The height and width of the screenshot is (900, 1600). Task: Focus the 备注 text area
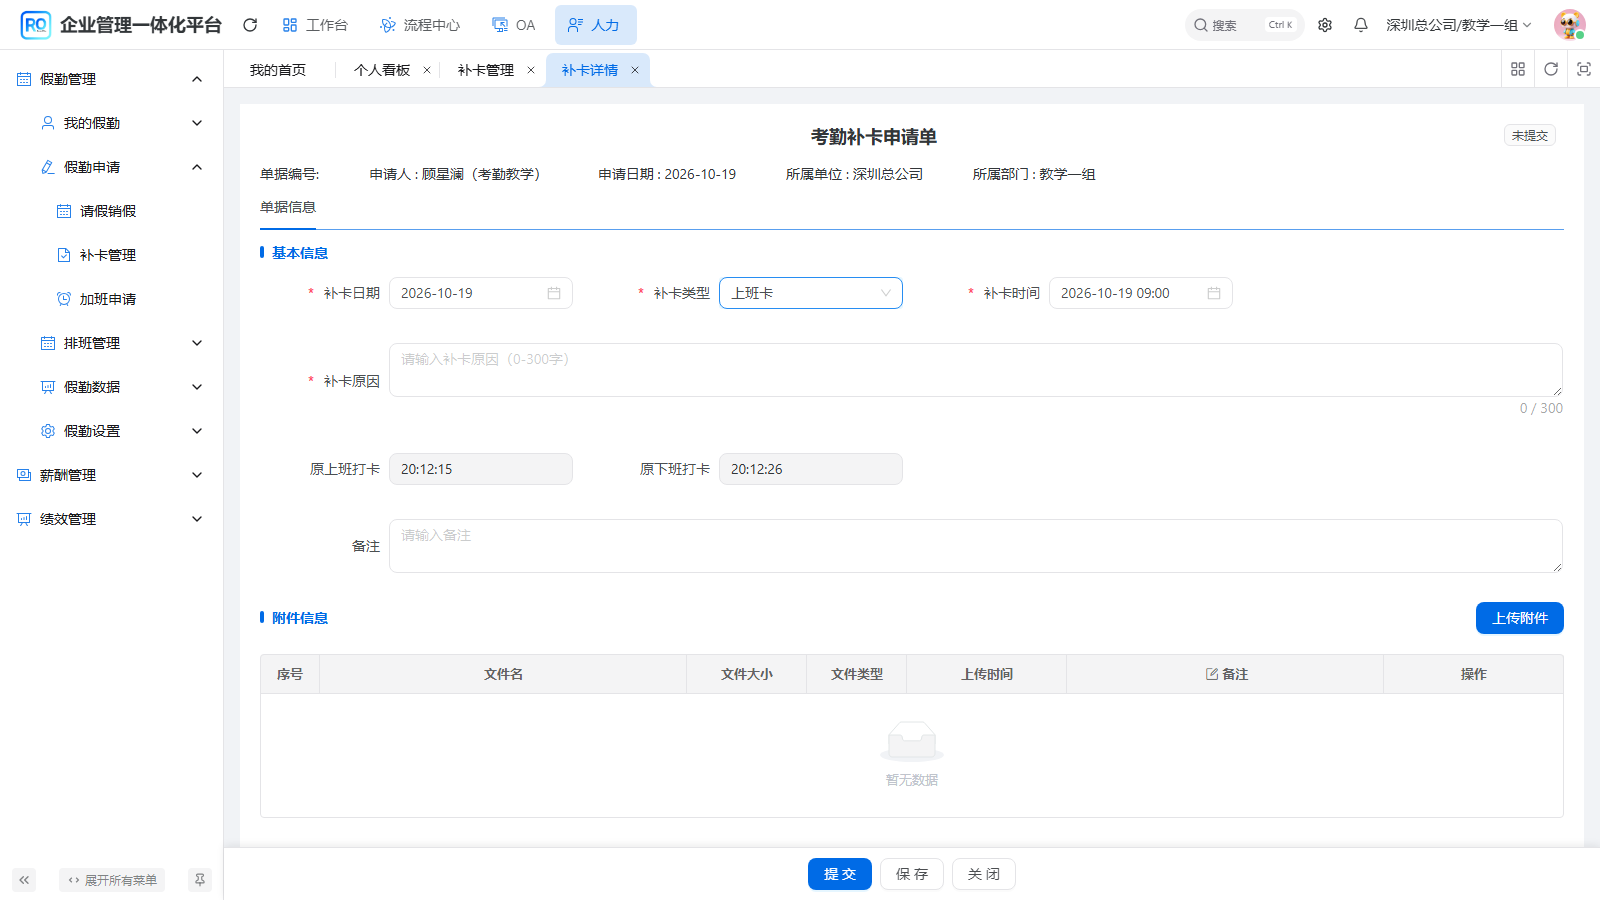(976, 546)
